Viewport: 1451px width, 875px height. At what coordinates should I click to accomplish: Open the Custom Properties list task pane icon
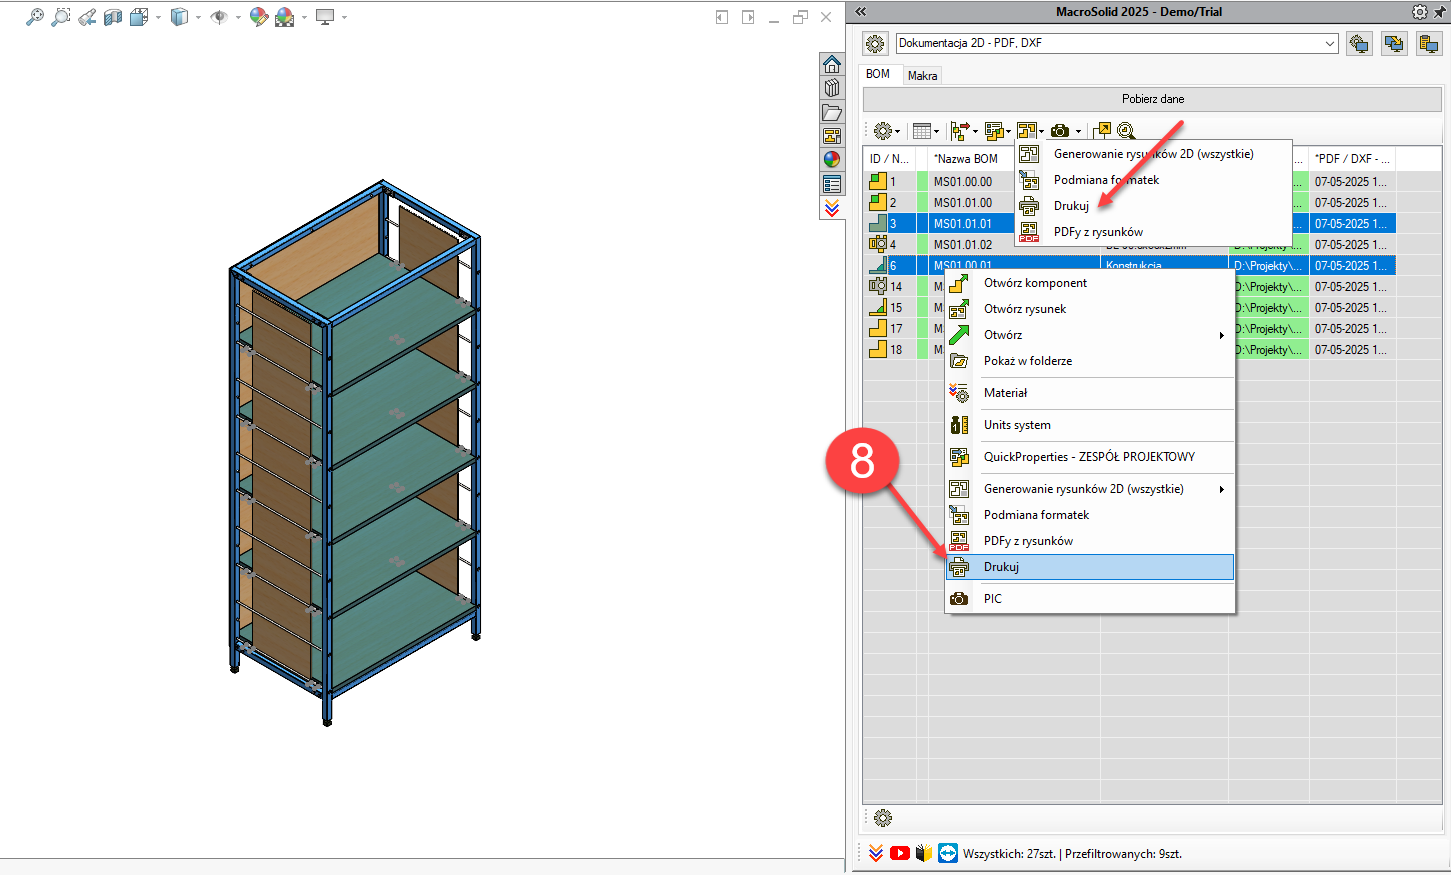[x=832, y=184]
